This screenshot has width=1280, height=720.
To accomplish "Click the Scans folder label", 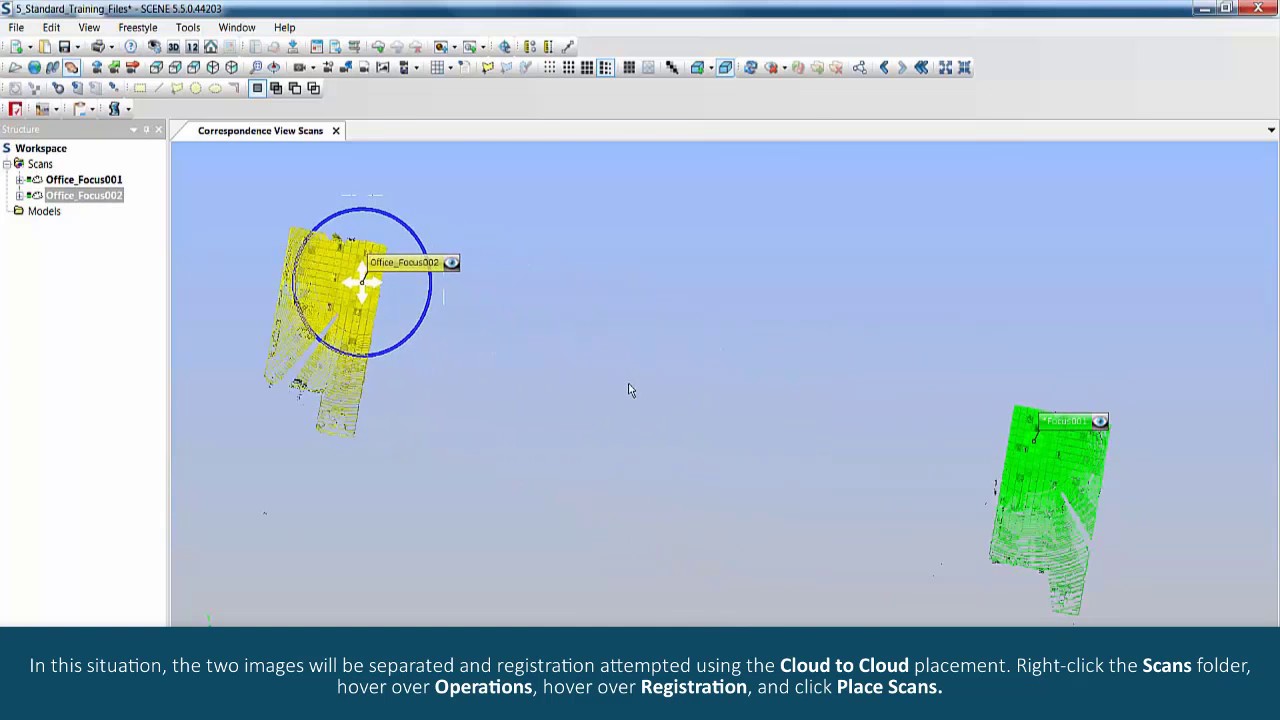I will point(40,164).
